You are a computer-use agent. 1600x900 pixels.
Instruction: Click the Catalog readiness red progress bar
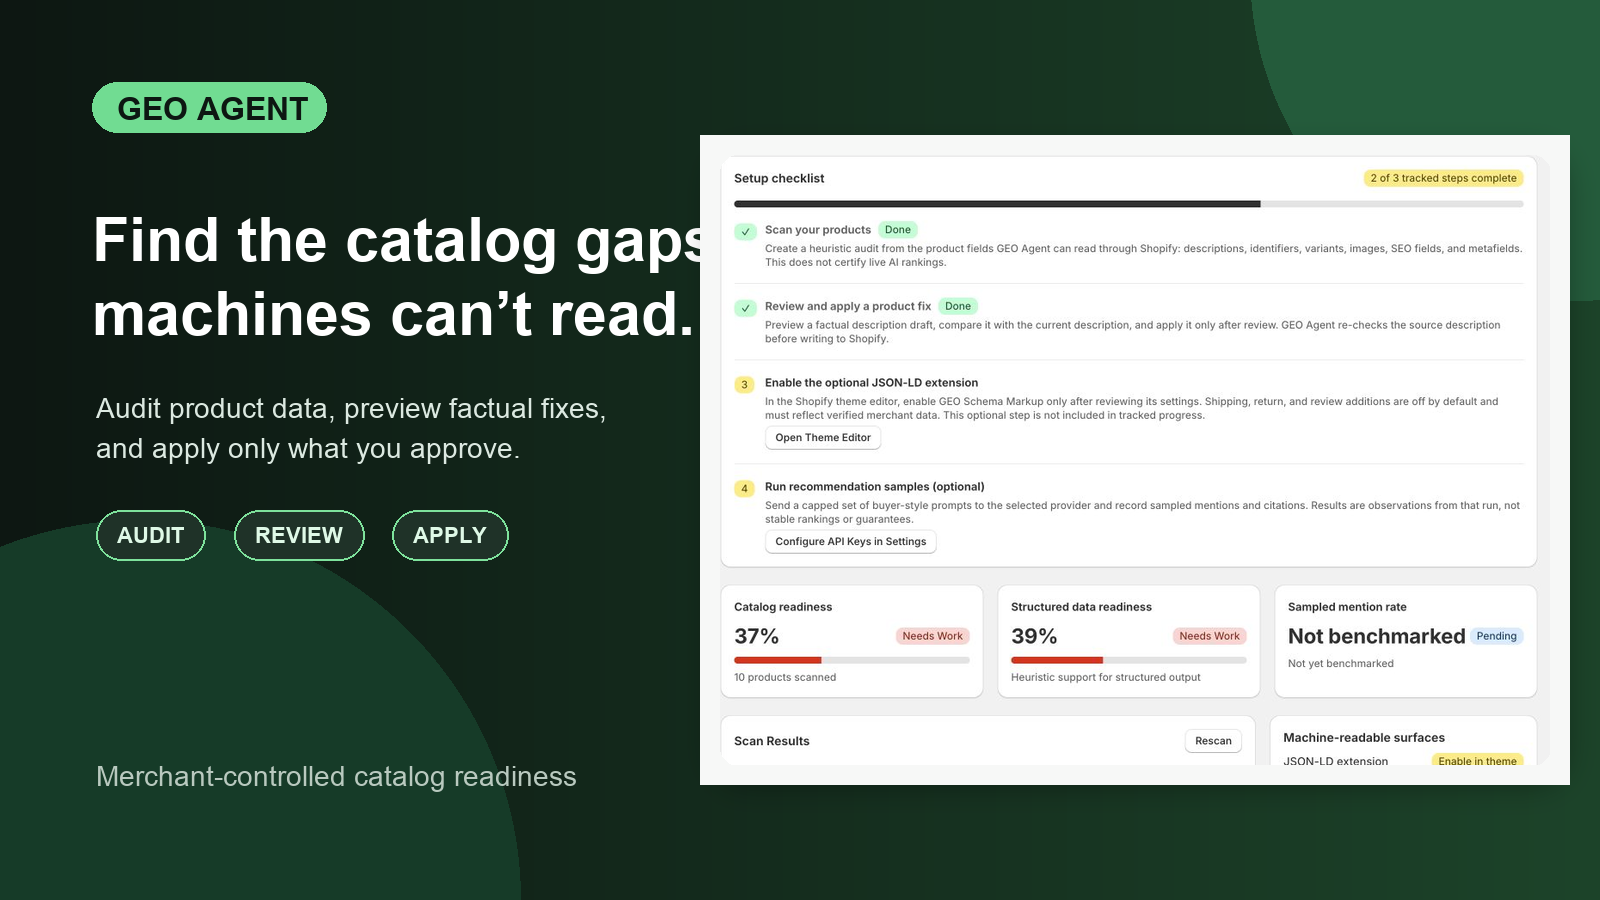852,660
